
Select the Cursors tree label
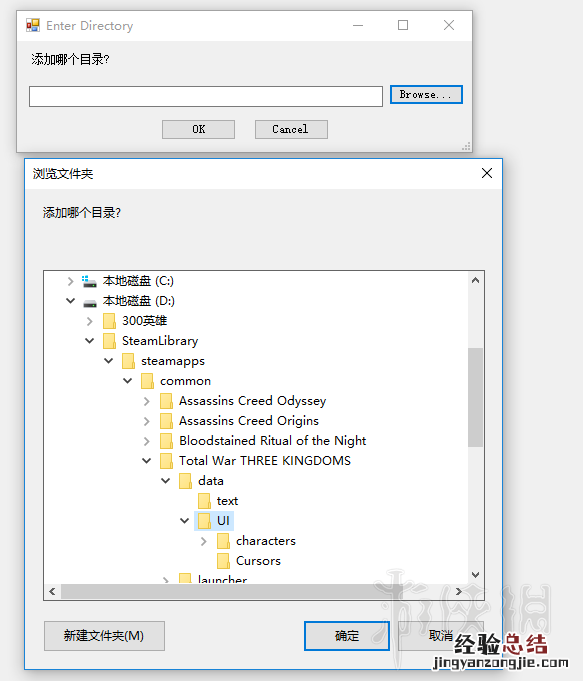pyautogui.click(x=258, y=561)
